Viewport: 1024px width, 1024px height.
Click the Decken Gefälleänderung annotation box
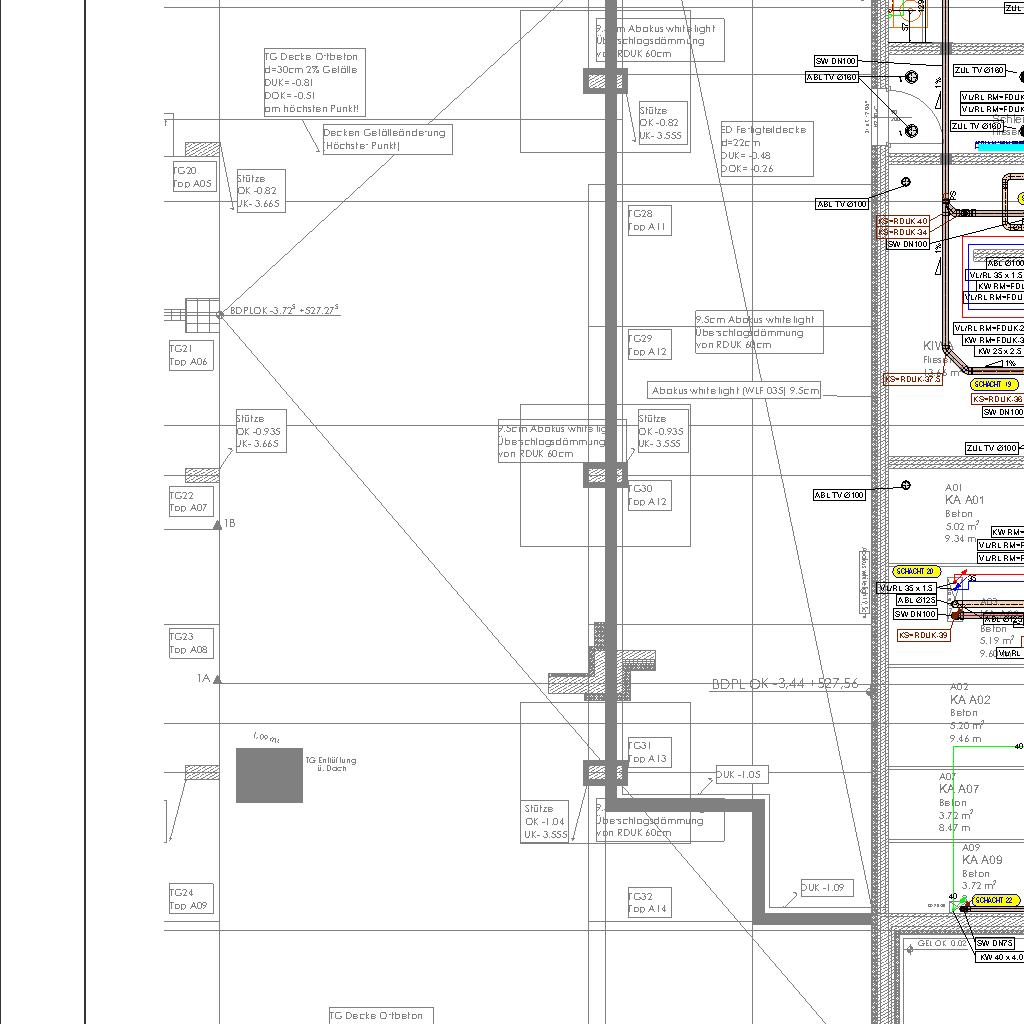click(386, 139)
